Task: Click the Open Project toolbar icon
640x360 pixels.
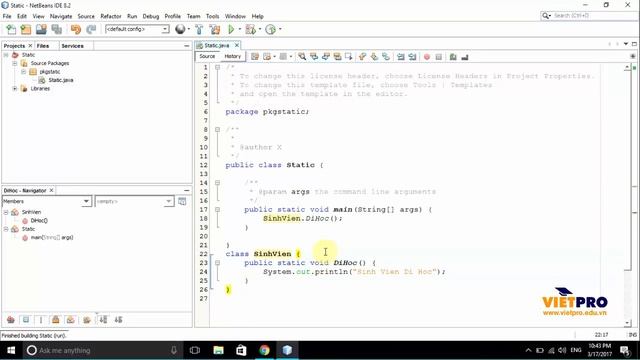Action: pos(41,29)
